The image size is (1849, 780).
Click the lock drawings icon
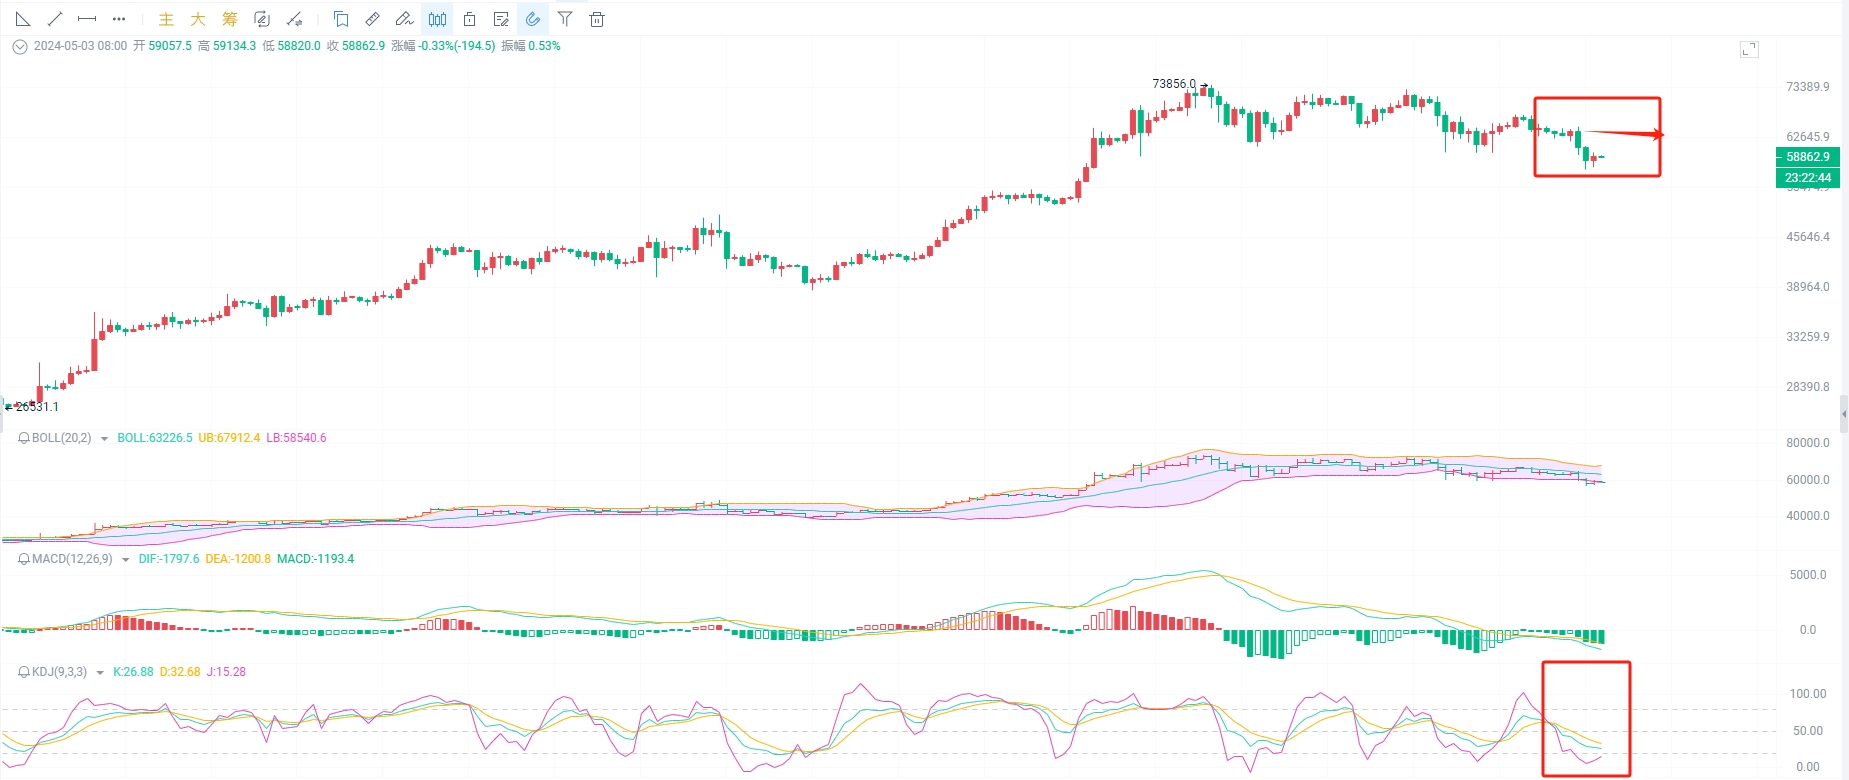click(469, 19)
